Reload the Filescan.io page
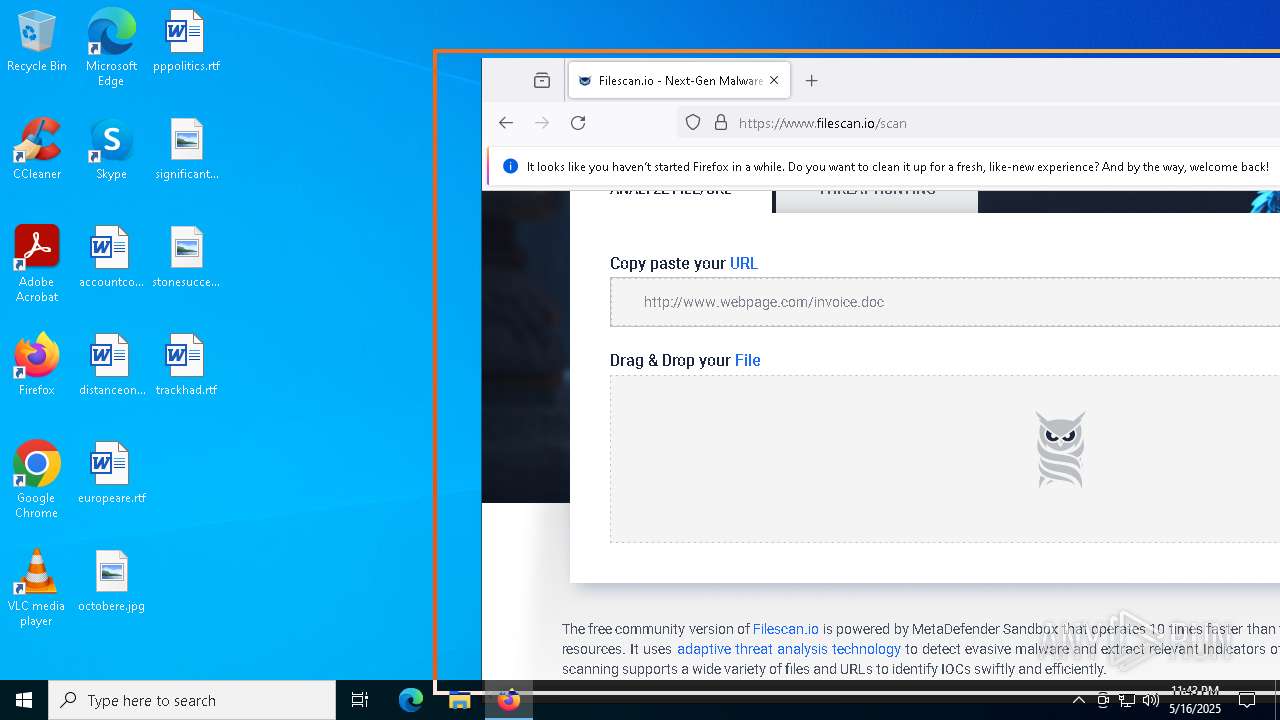Image resolution: width=1280 pixels, height=720 pixels. 578,123
